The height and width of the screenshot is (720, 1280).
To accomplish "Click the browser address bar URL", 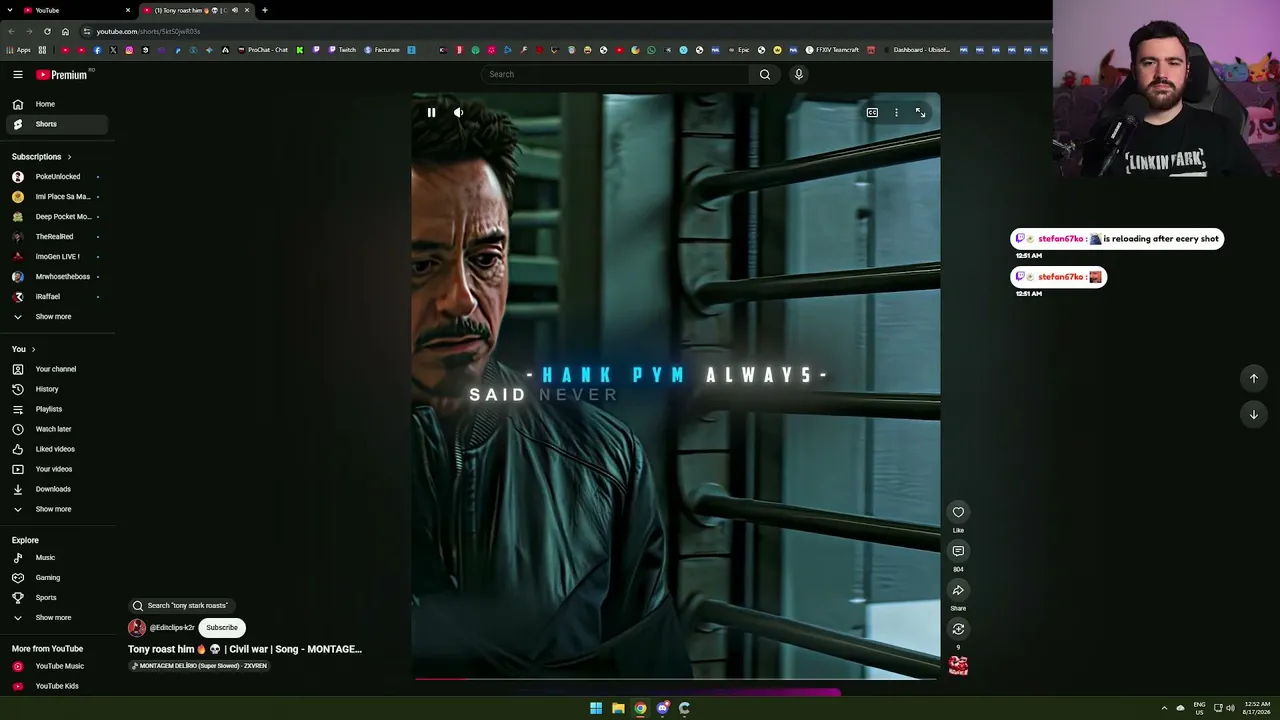I will click(x=148, y=31).
